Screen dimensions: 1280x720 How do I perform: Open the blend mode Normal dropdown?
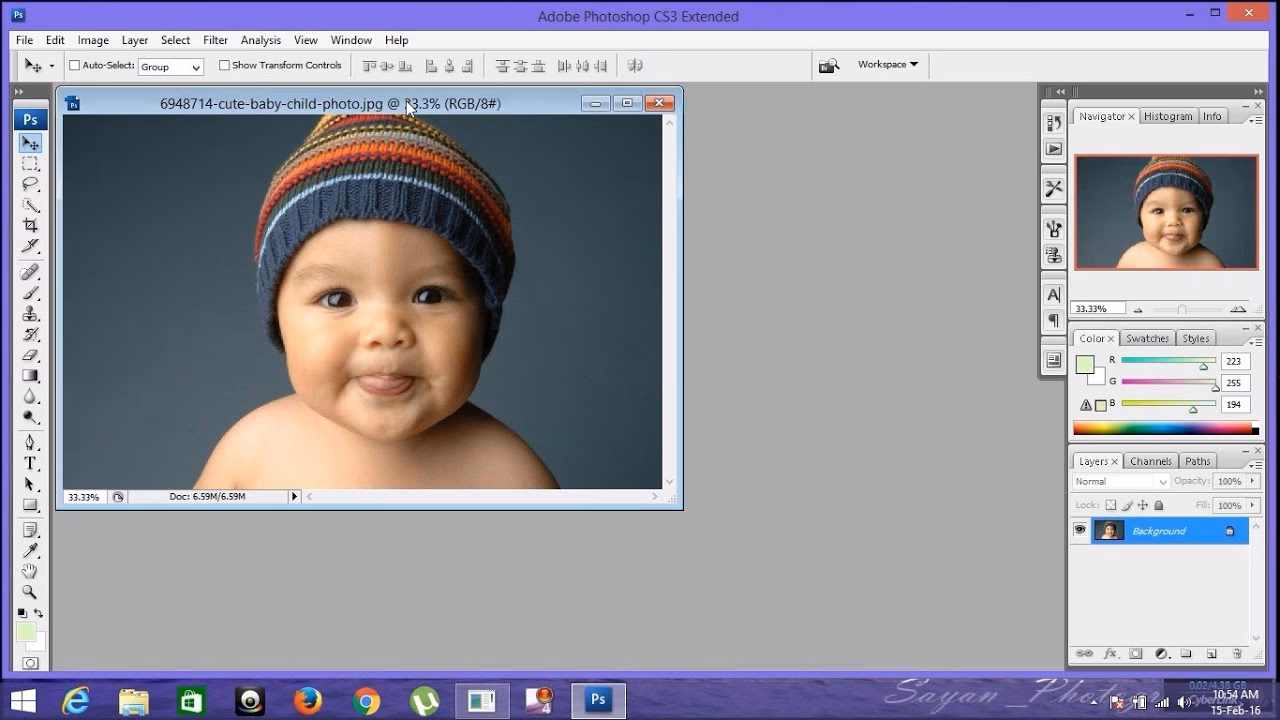pos(1119,481)
